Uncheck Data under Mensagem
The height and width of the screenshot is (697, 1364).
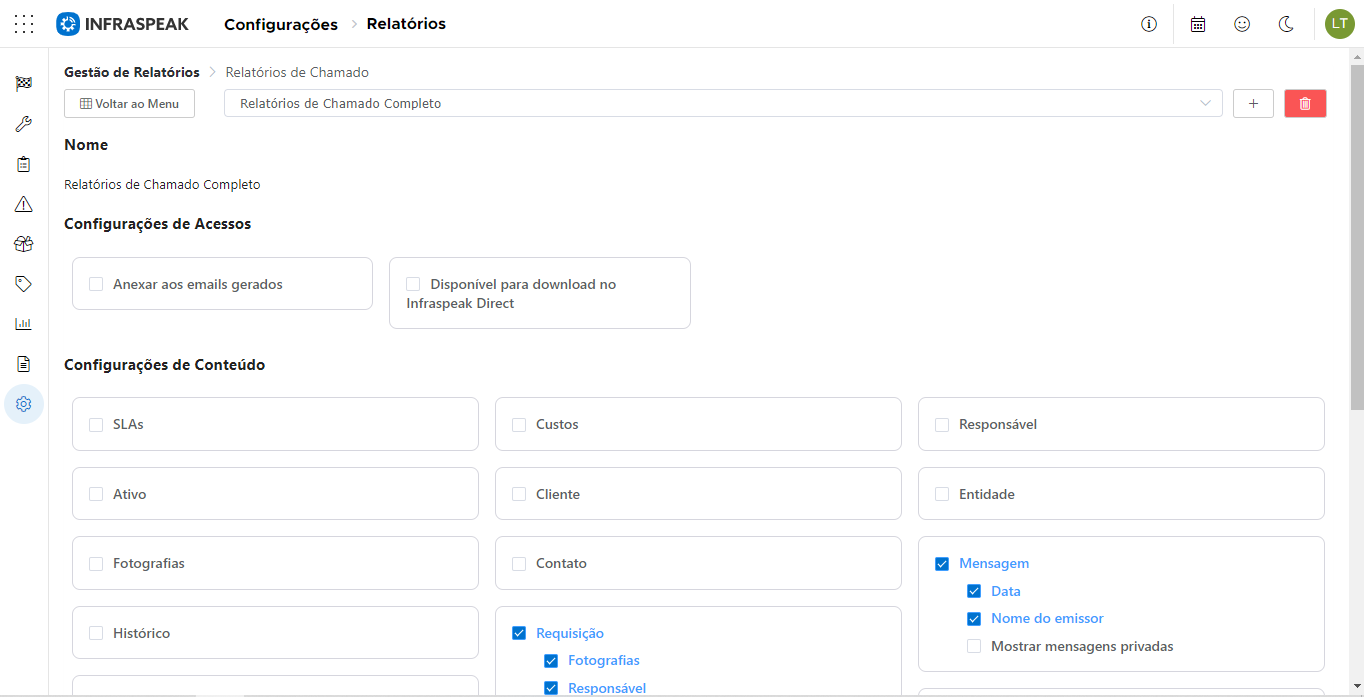point(974,591)
